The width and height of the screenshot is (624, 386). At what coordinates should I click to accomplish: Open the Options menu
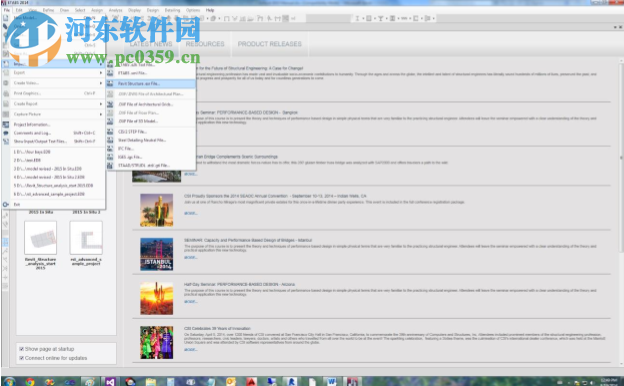(193, 10)
